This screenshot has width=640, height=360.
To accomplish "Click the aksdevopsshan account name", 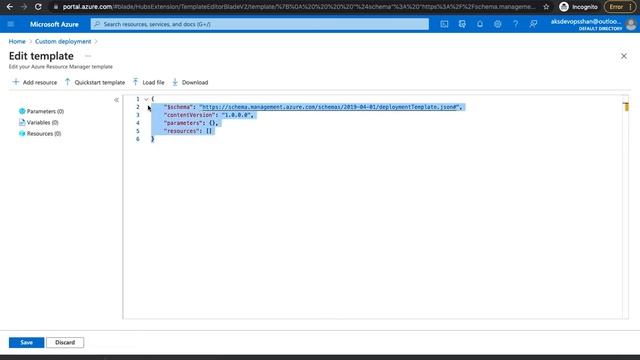I will point(586,21).
